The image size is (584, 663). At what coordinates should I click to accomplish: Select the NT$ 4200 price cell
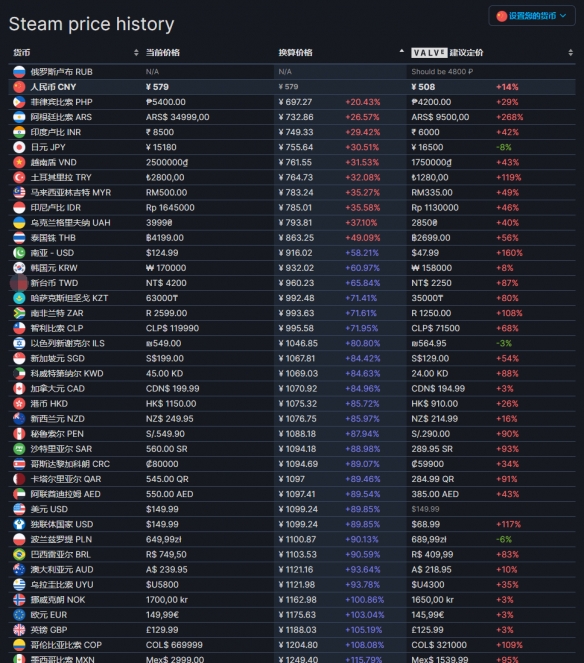tap(166, 283)
